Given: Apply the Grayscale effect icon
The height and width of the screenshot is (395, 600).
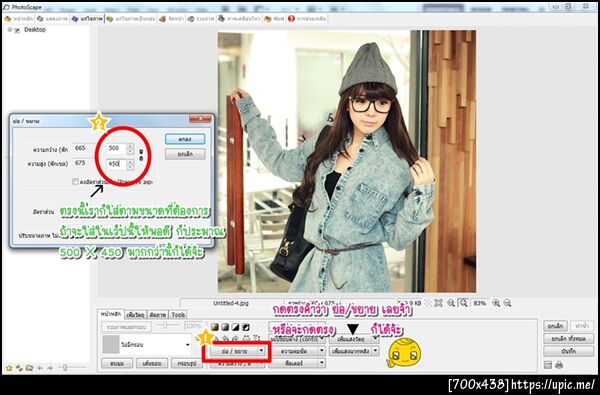Looking at the screenshot, I should [x=225, y=326].
